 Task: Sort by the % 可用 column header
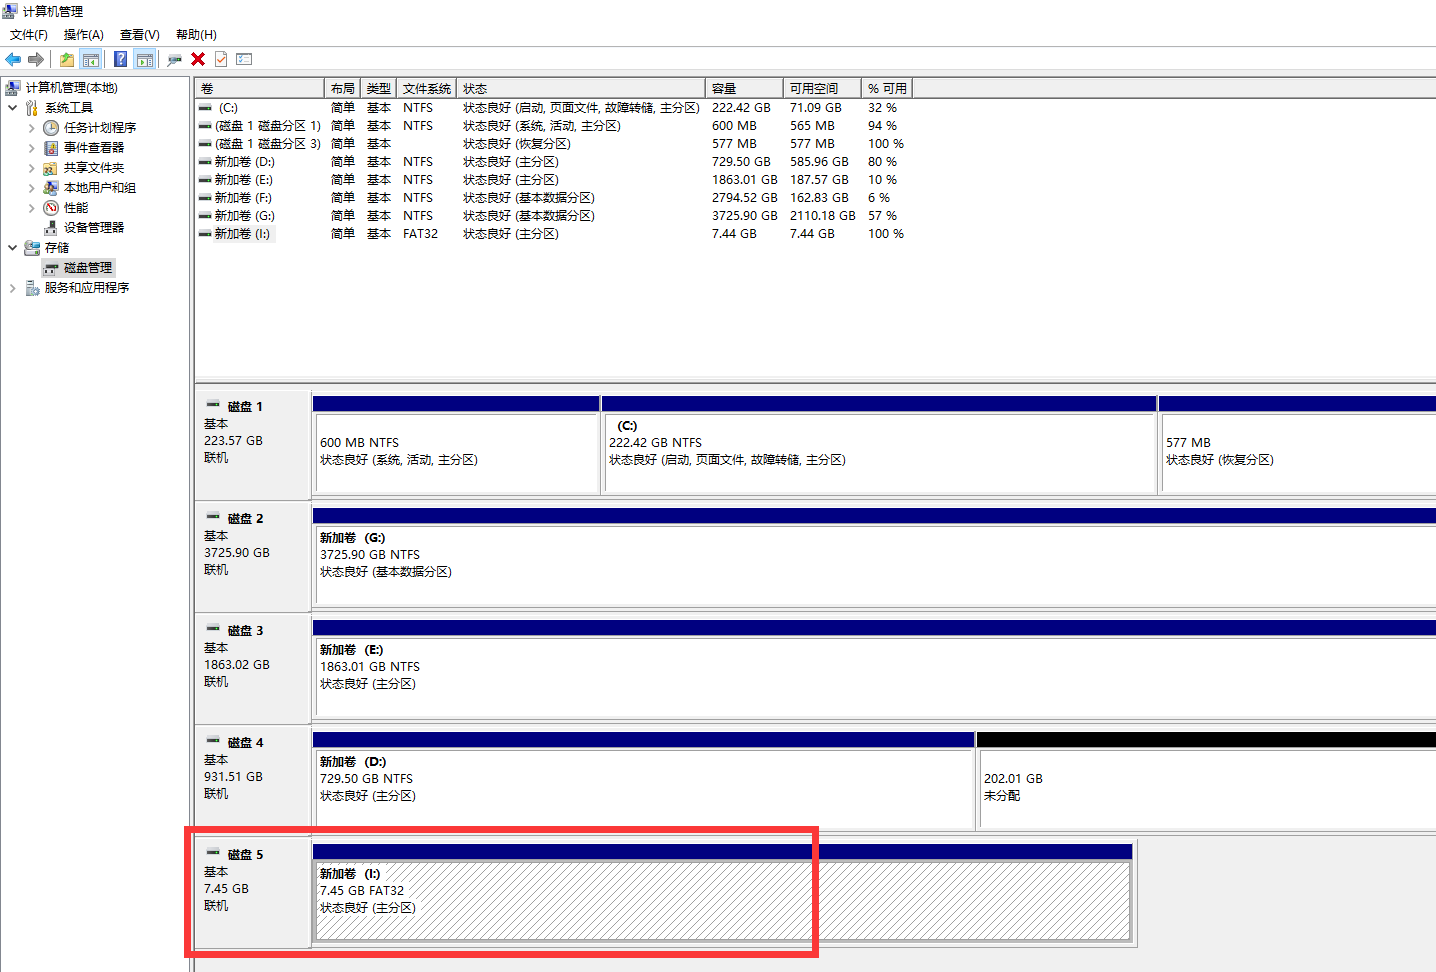click(887, 89)
